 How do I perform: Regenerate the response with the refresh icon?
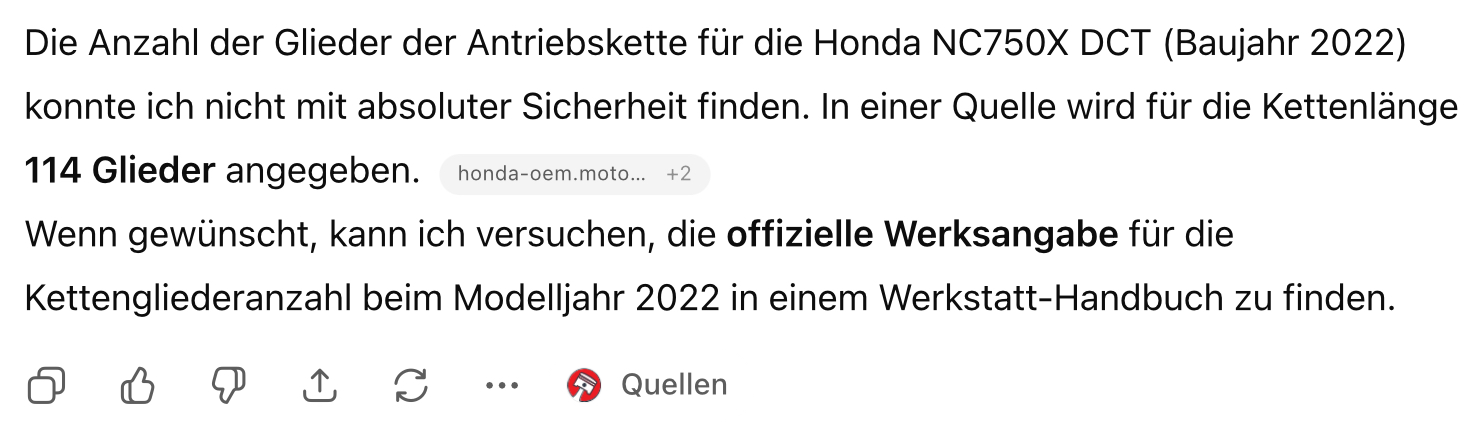pos(411,385)
